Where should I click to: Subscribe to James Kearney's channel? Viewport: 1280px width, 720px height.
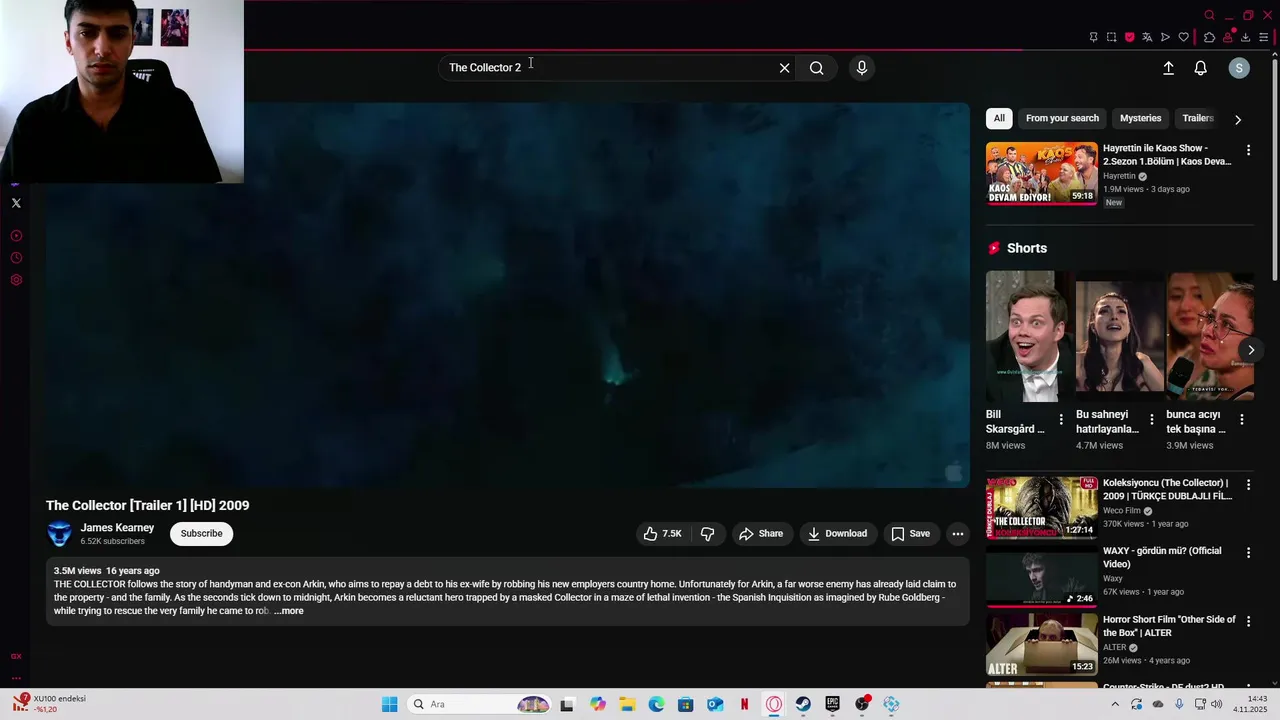(202, 534)
